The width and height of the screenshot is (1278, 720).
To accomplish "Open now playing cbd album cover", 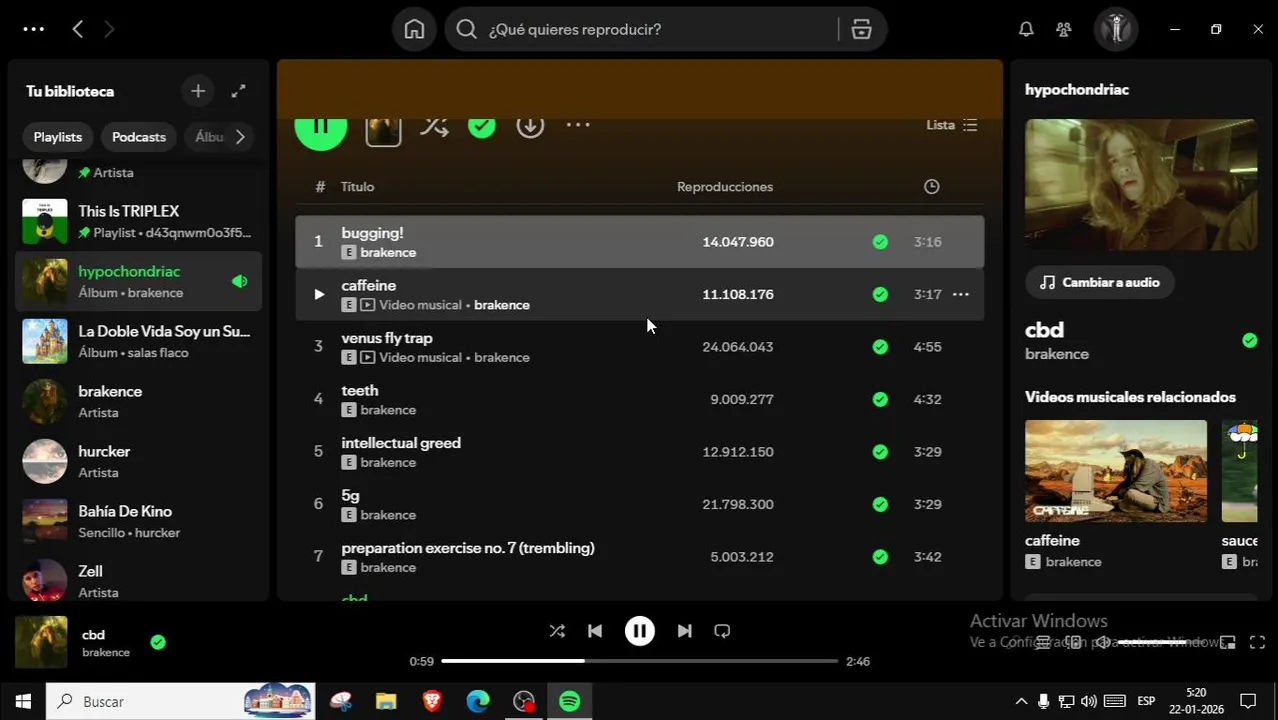I will 41,642.
